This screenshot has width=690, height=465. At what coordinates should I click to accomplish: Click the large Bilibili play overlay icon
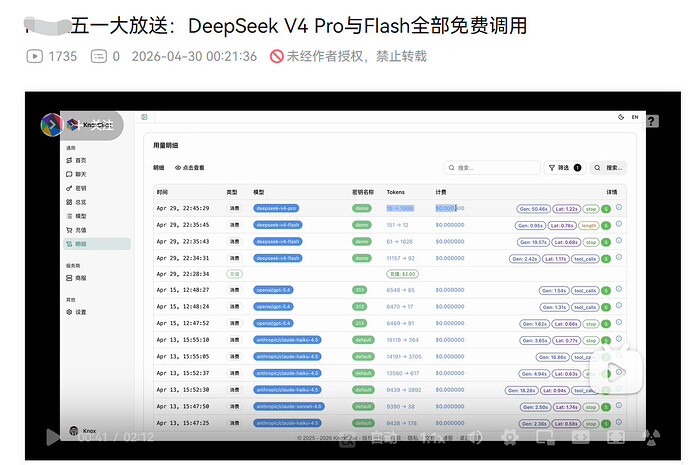click(x=616, y=370)
